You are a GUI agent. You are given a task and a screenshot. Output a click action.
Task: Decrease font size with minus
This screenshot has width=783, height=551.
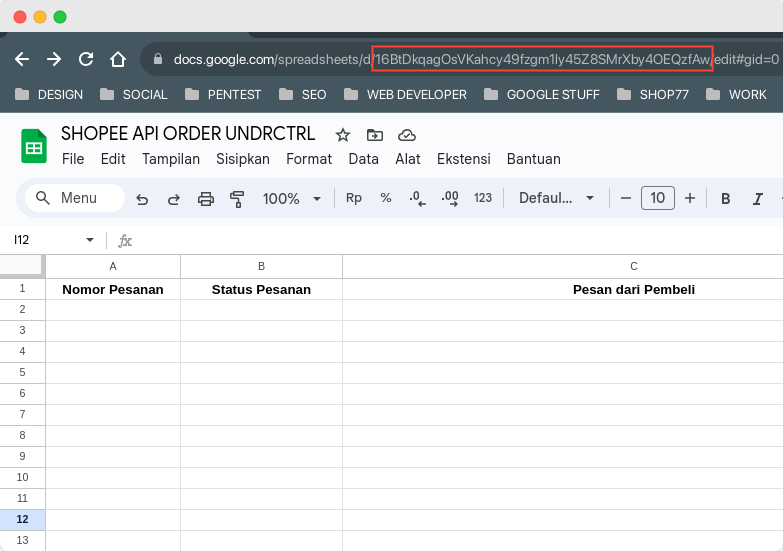[626, 198]
